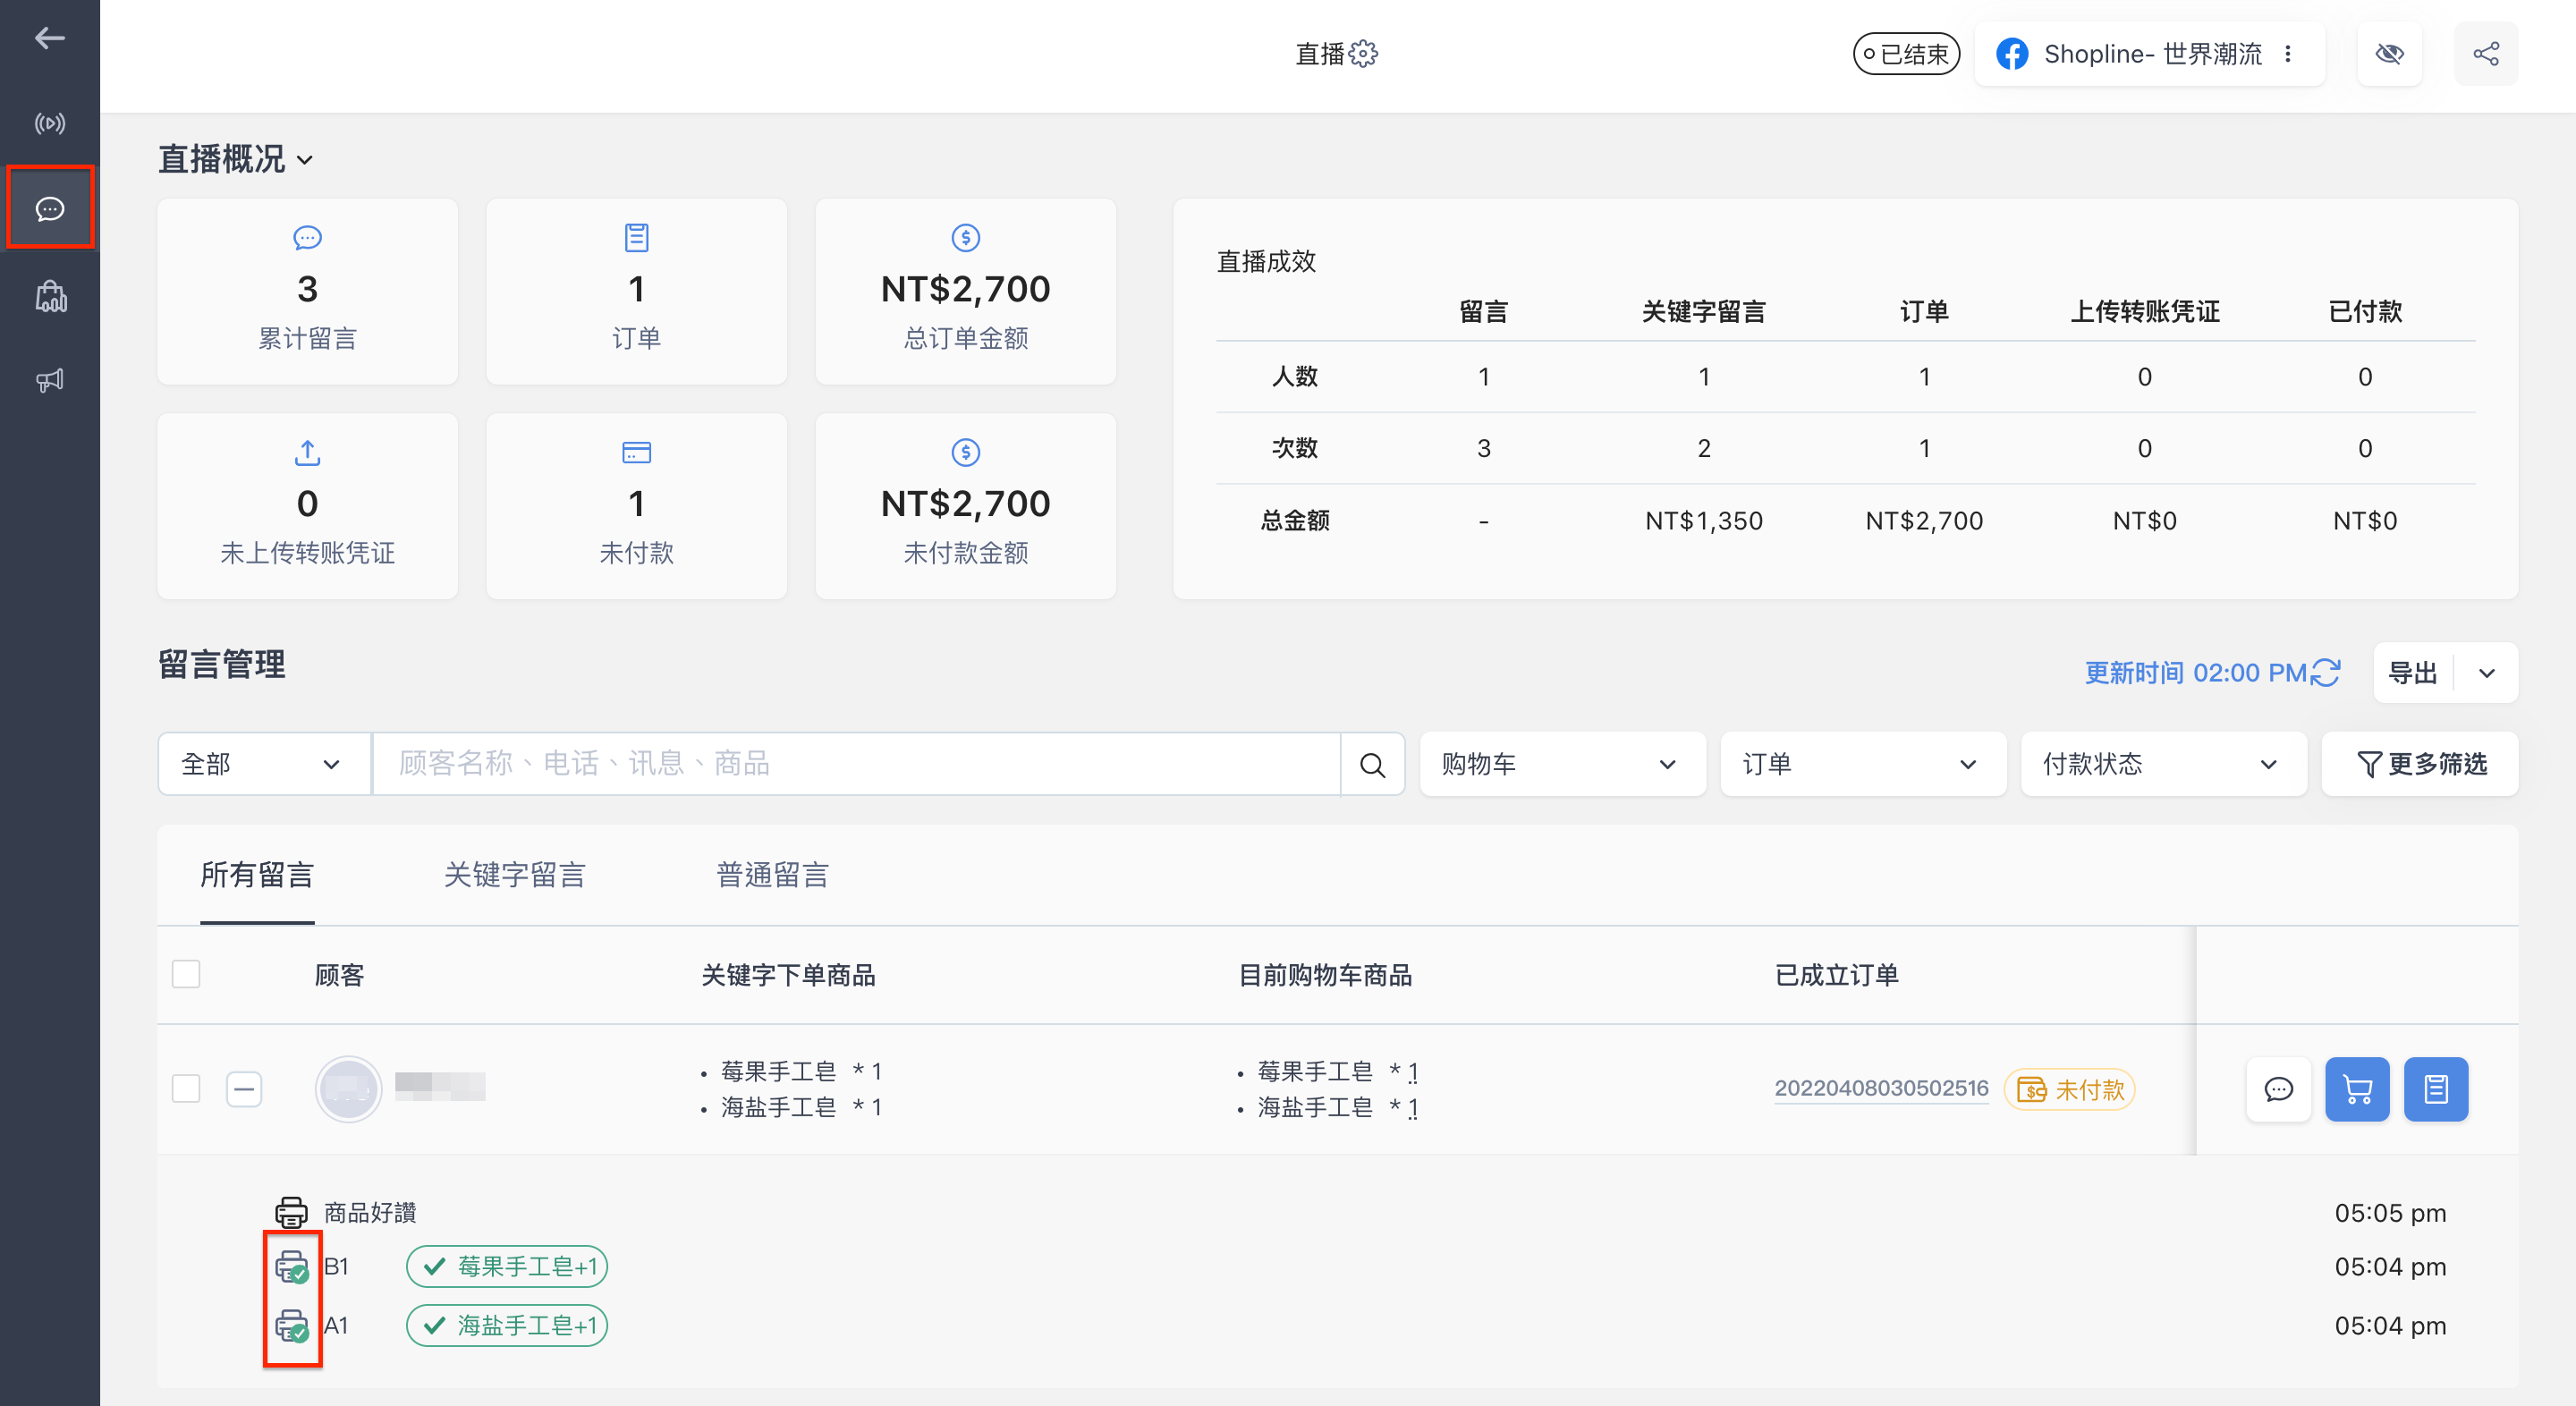Open the blue order document action button
This screenshot has width=2576, height=1406.
click(x=2436, y=1089)
